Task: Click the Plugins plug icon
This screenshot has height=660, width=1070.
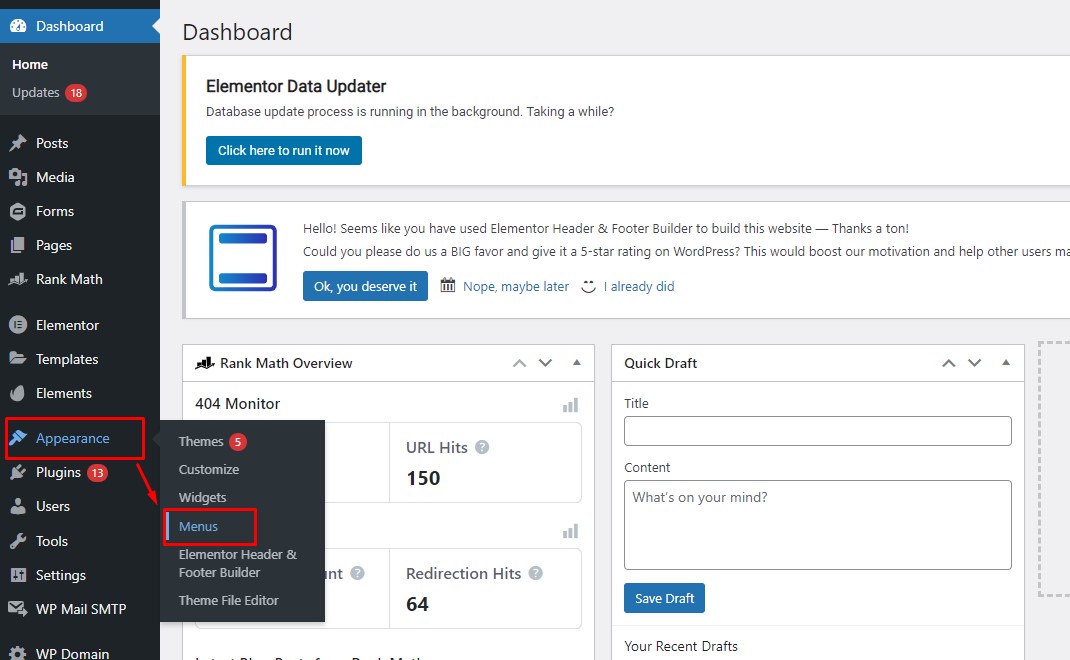Action: pyautogui.click(x=18, y=472)
